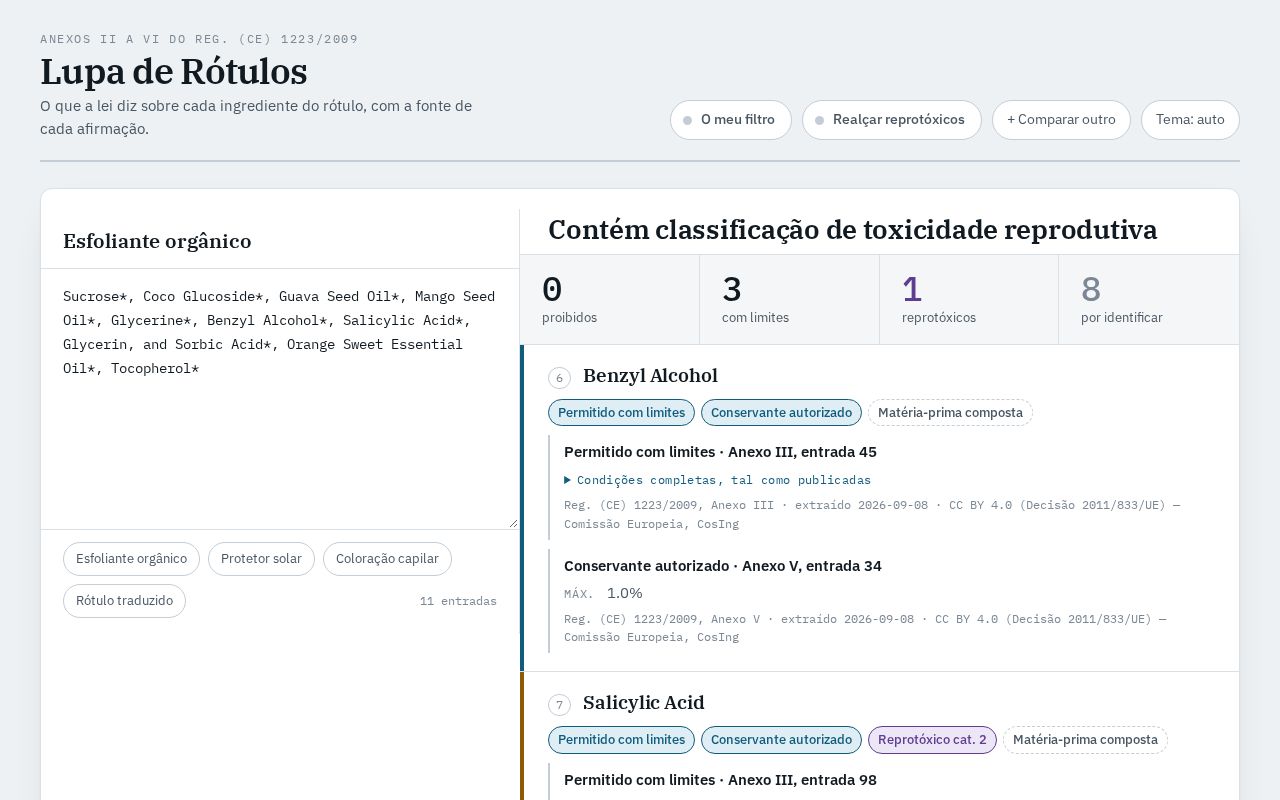The width and height of the screenshot is (1280, 800).
Task: Click the 'Salicylic Acid' heading
Action: tap(644, 703)
